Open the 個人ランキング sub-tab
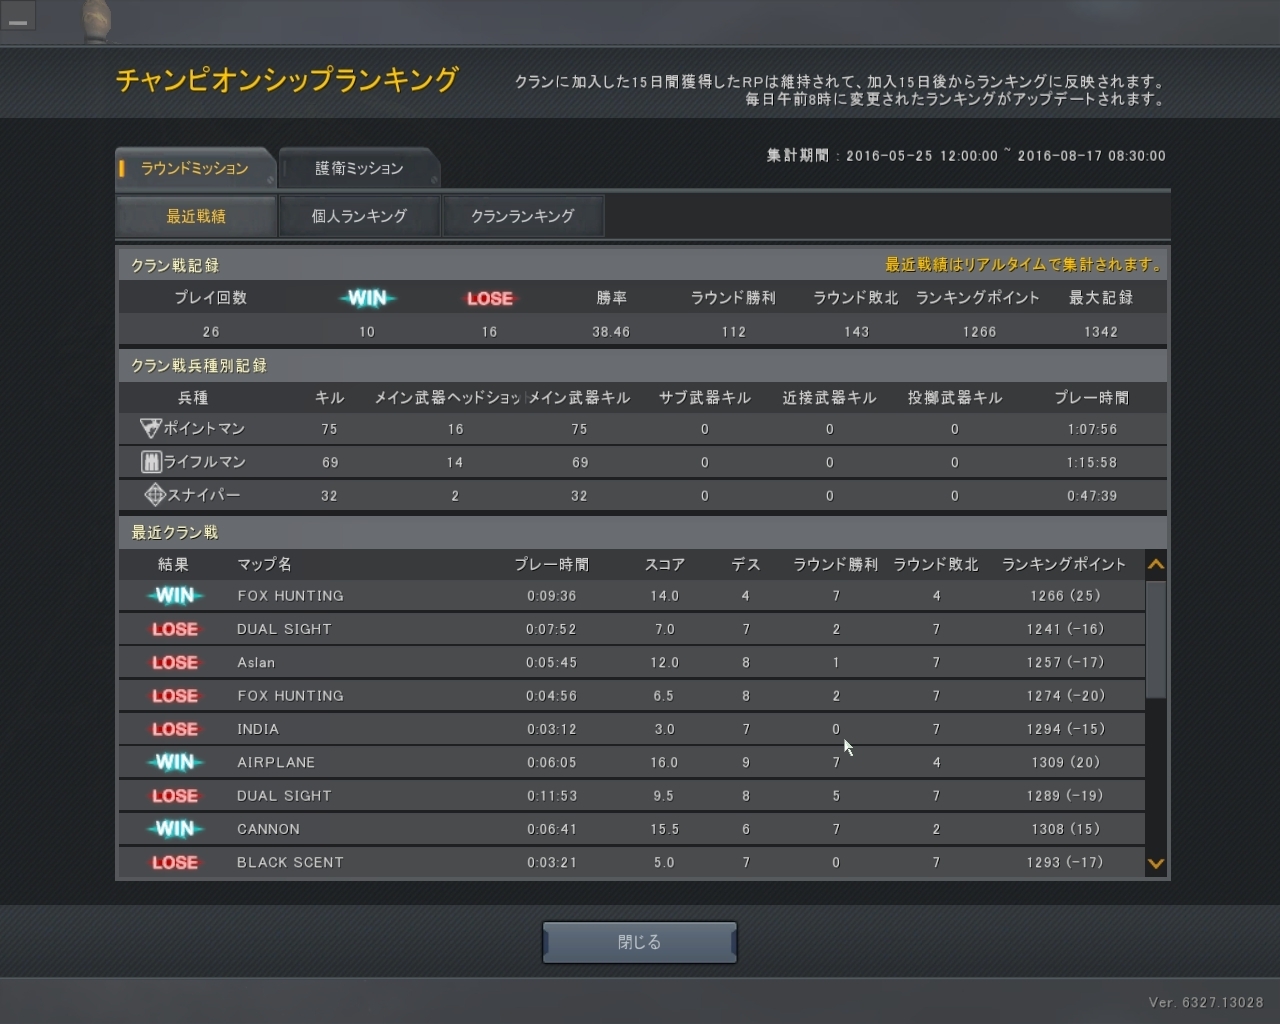Screen dimensions: 1280x1024 pyautogui.click(x=359, y=216)
